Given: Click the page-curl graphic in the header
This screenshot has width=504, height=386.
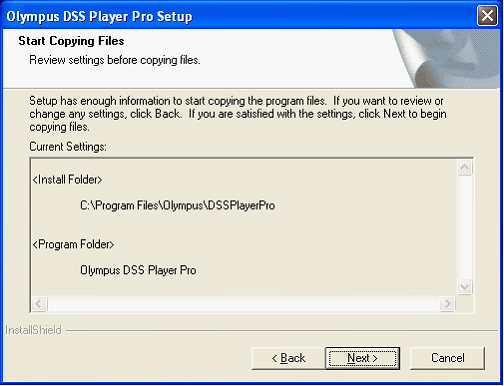Looking at the screenshot, I should pyautogui.click(x=447, y=59).
